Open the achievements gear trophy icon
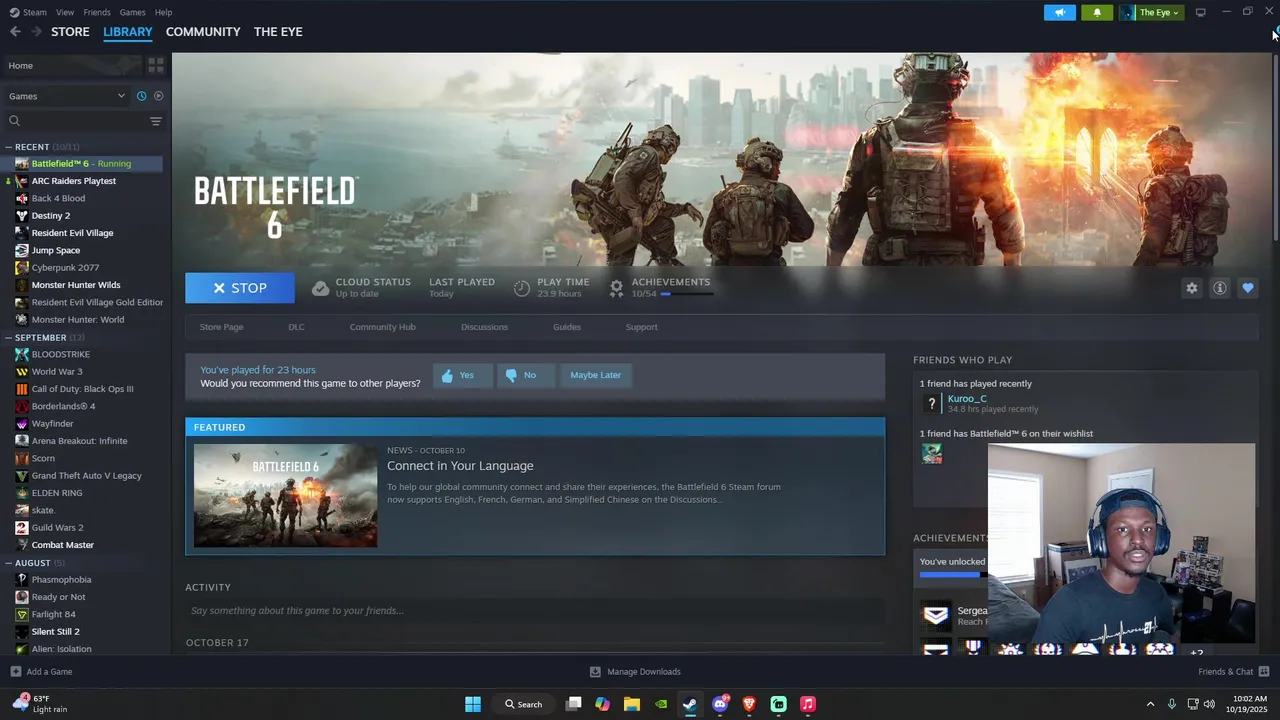The height and width of the screenshot is (720, 1280). 616,288
